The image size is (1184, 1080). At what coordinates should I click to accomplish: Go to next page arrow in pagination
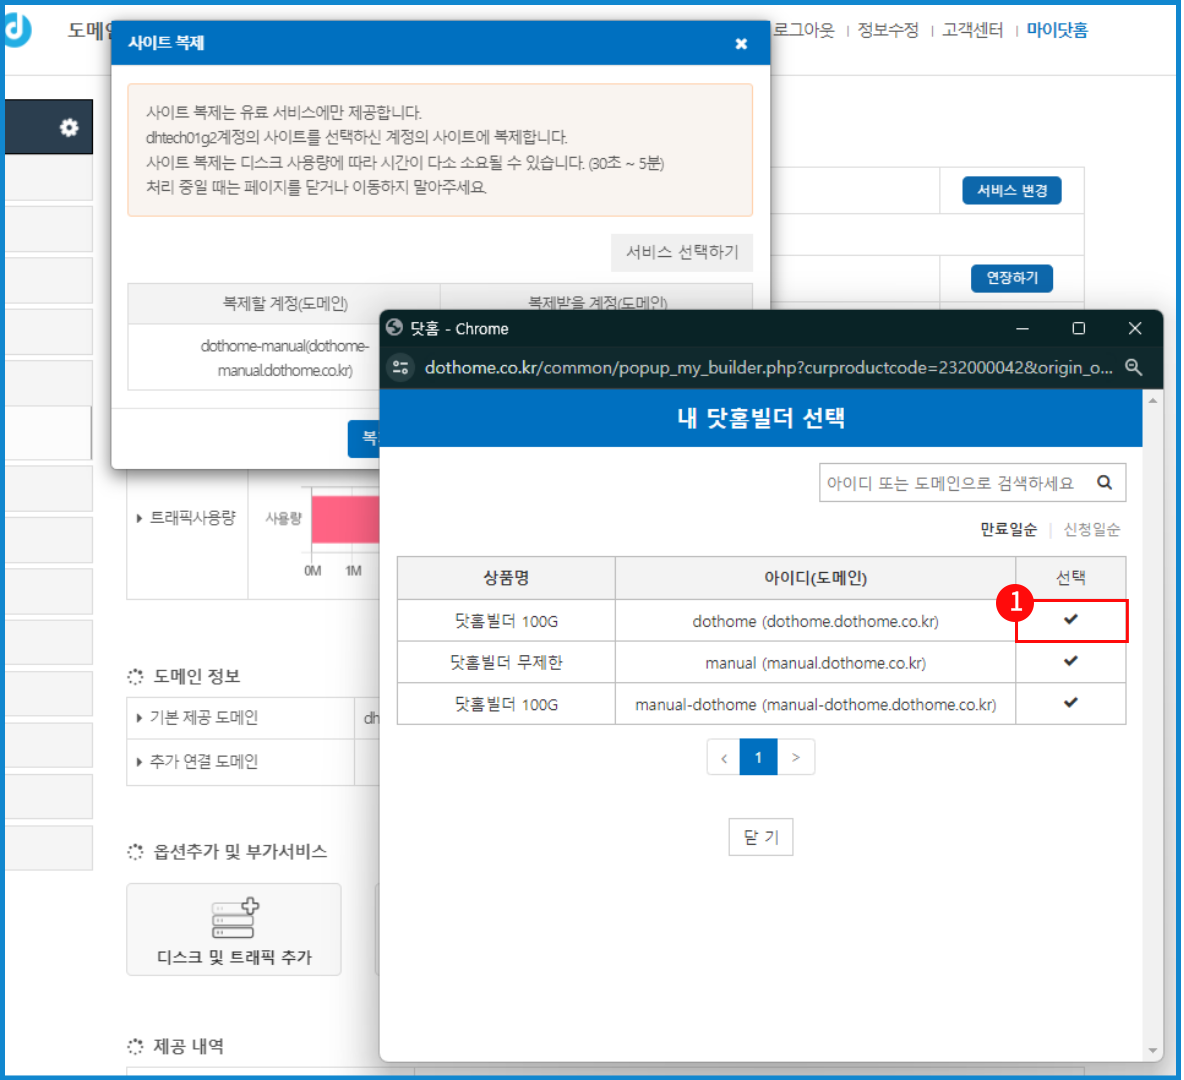click(x=796, y=757)
